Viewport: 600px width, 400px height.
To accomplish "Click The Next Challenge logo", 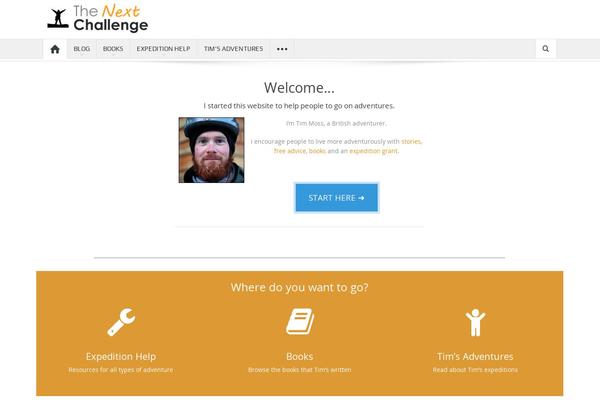I will click(98, 18).
